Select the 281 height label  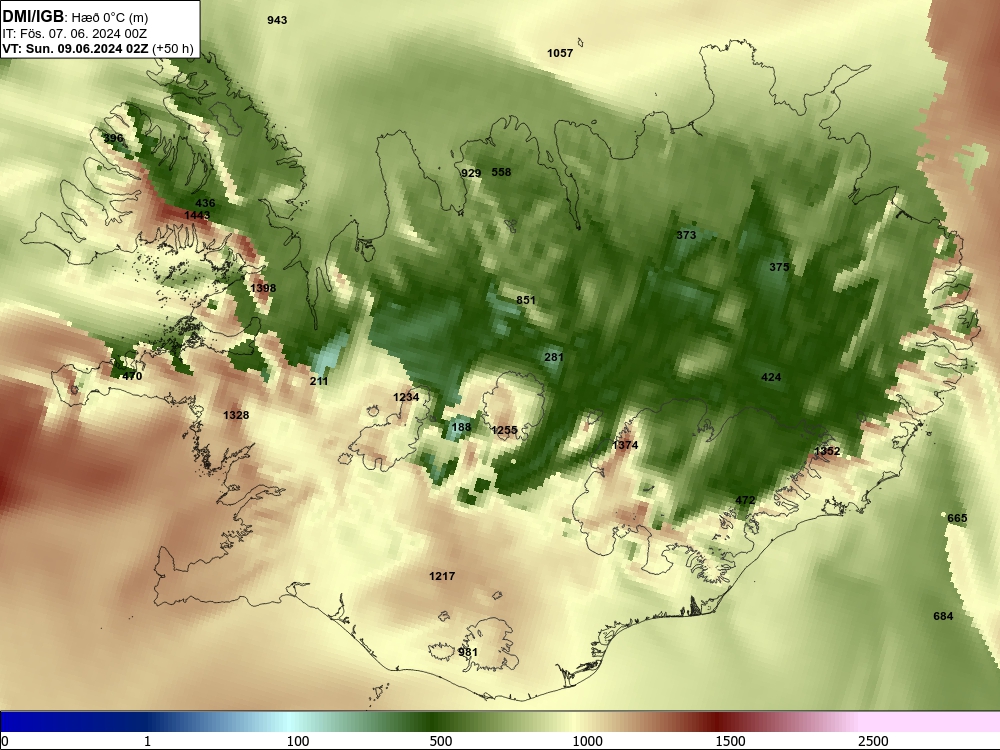[x=554, y=357]
